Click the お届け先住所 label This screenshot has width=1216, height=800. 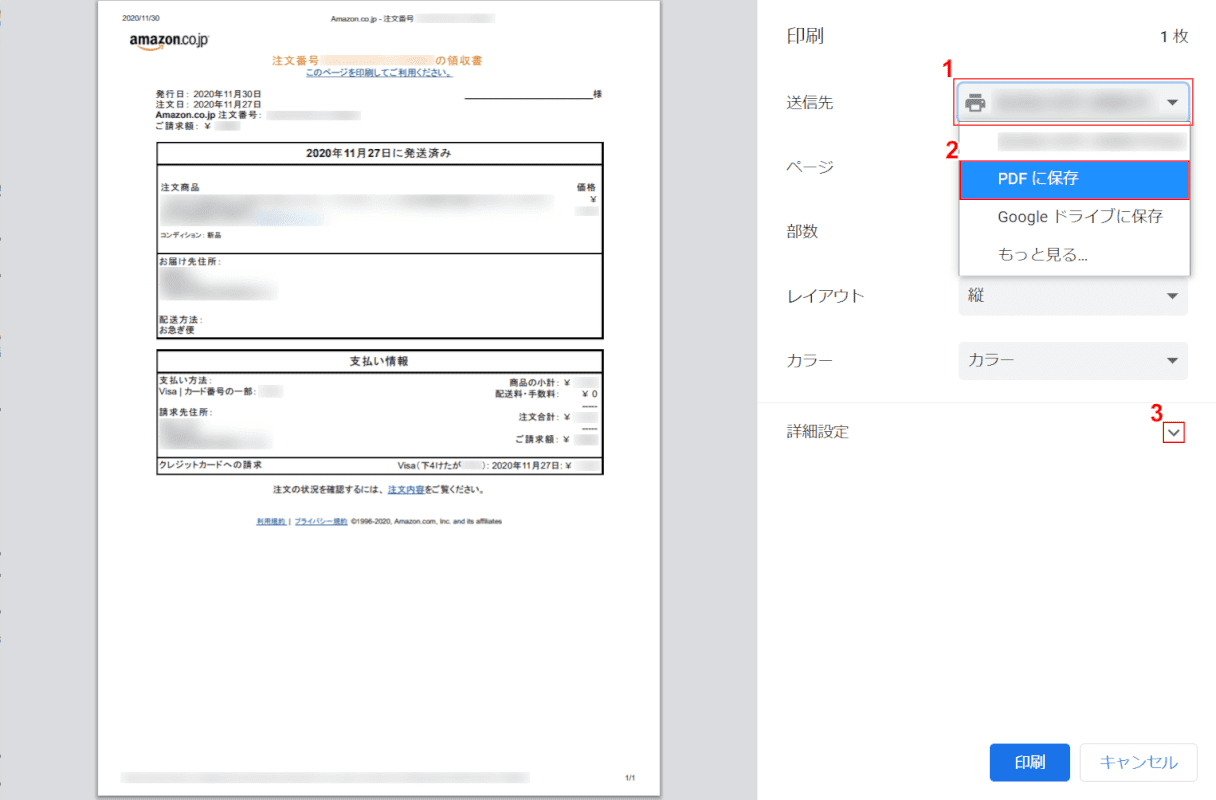pos(190,261)
